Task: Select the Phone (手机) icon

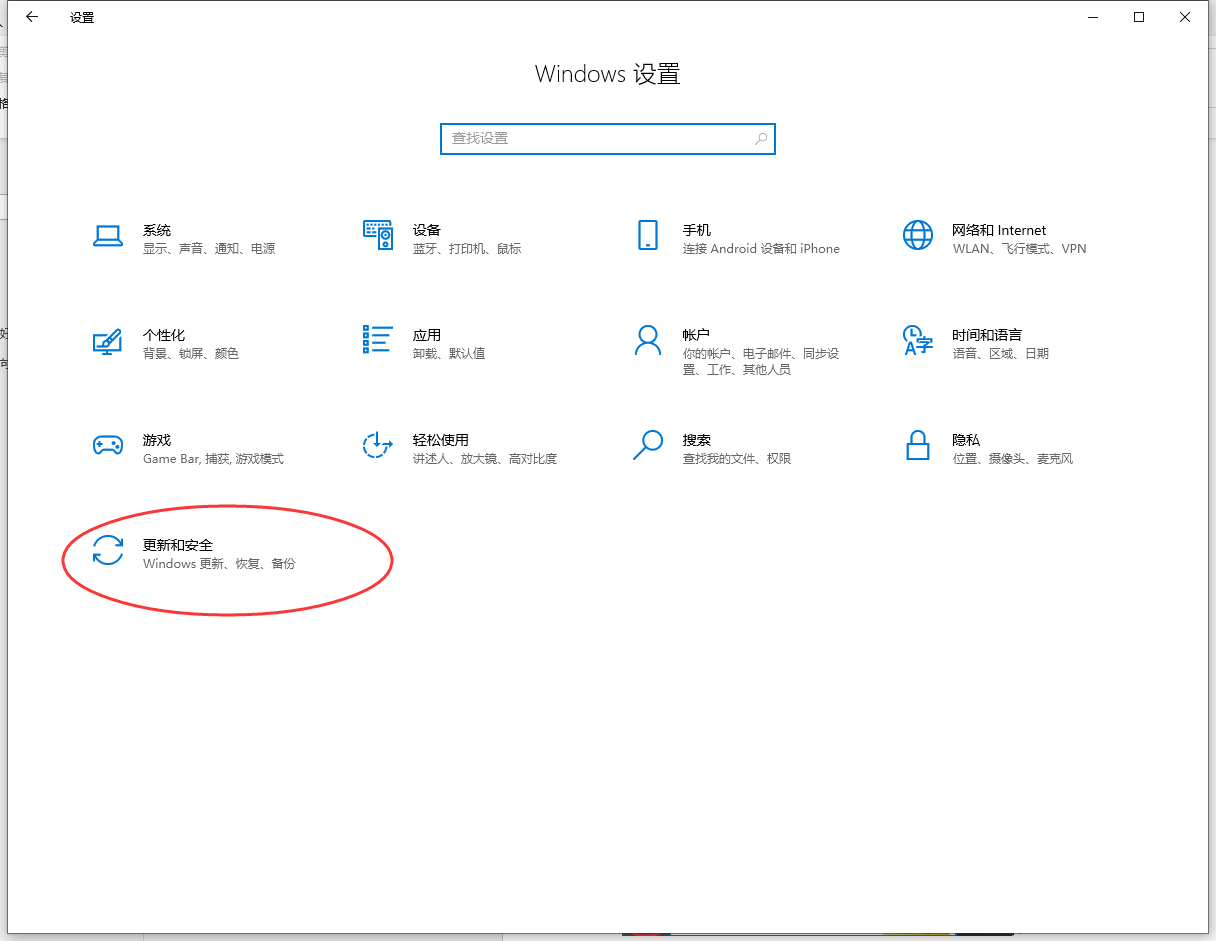Action: click(647, 236)
